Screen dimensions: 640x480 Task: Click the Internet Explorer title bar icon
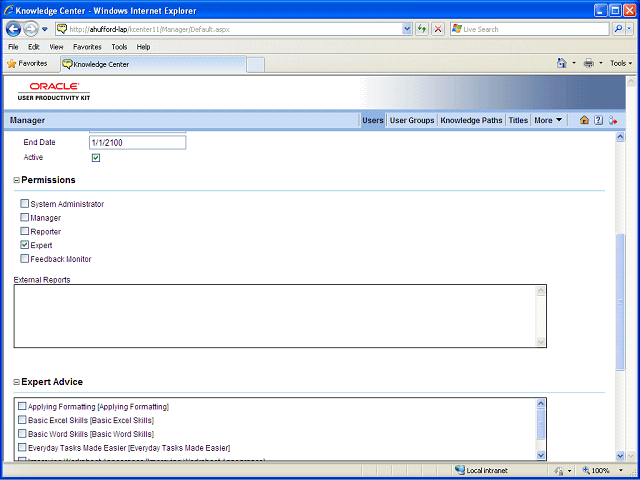(x=8, y=11)
